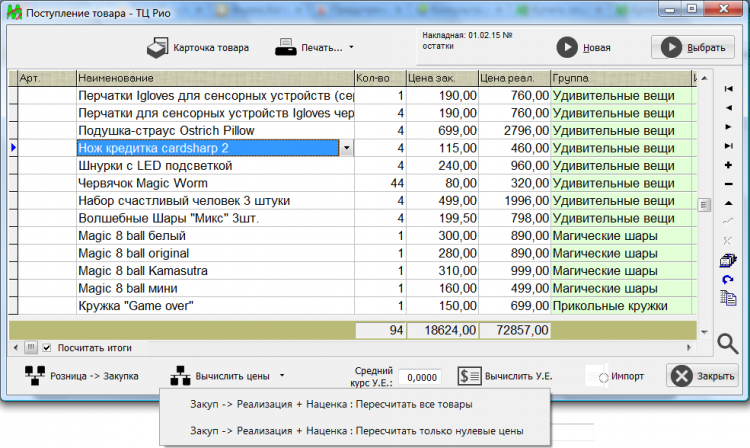This screenshot has width=750, height=448.
Task: Click Средний курс У.Е. input field
Action: pos(420,377)
